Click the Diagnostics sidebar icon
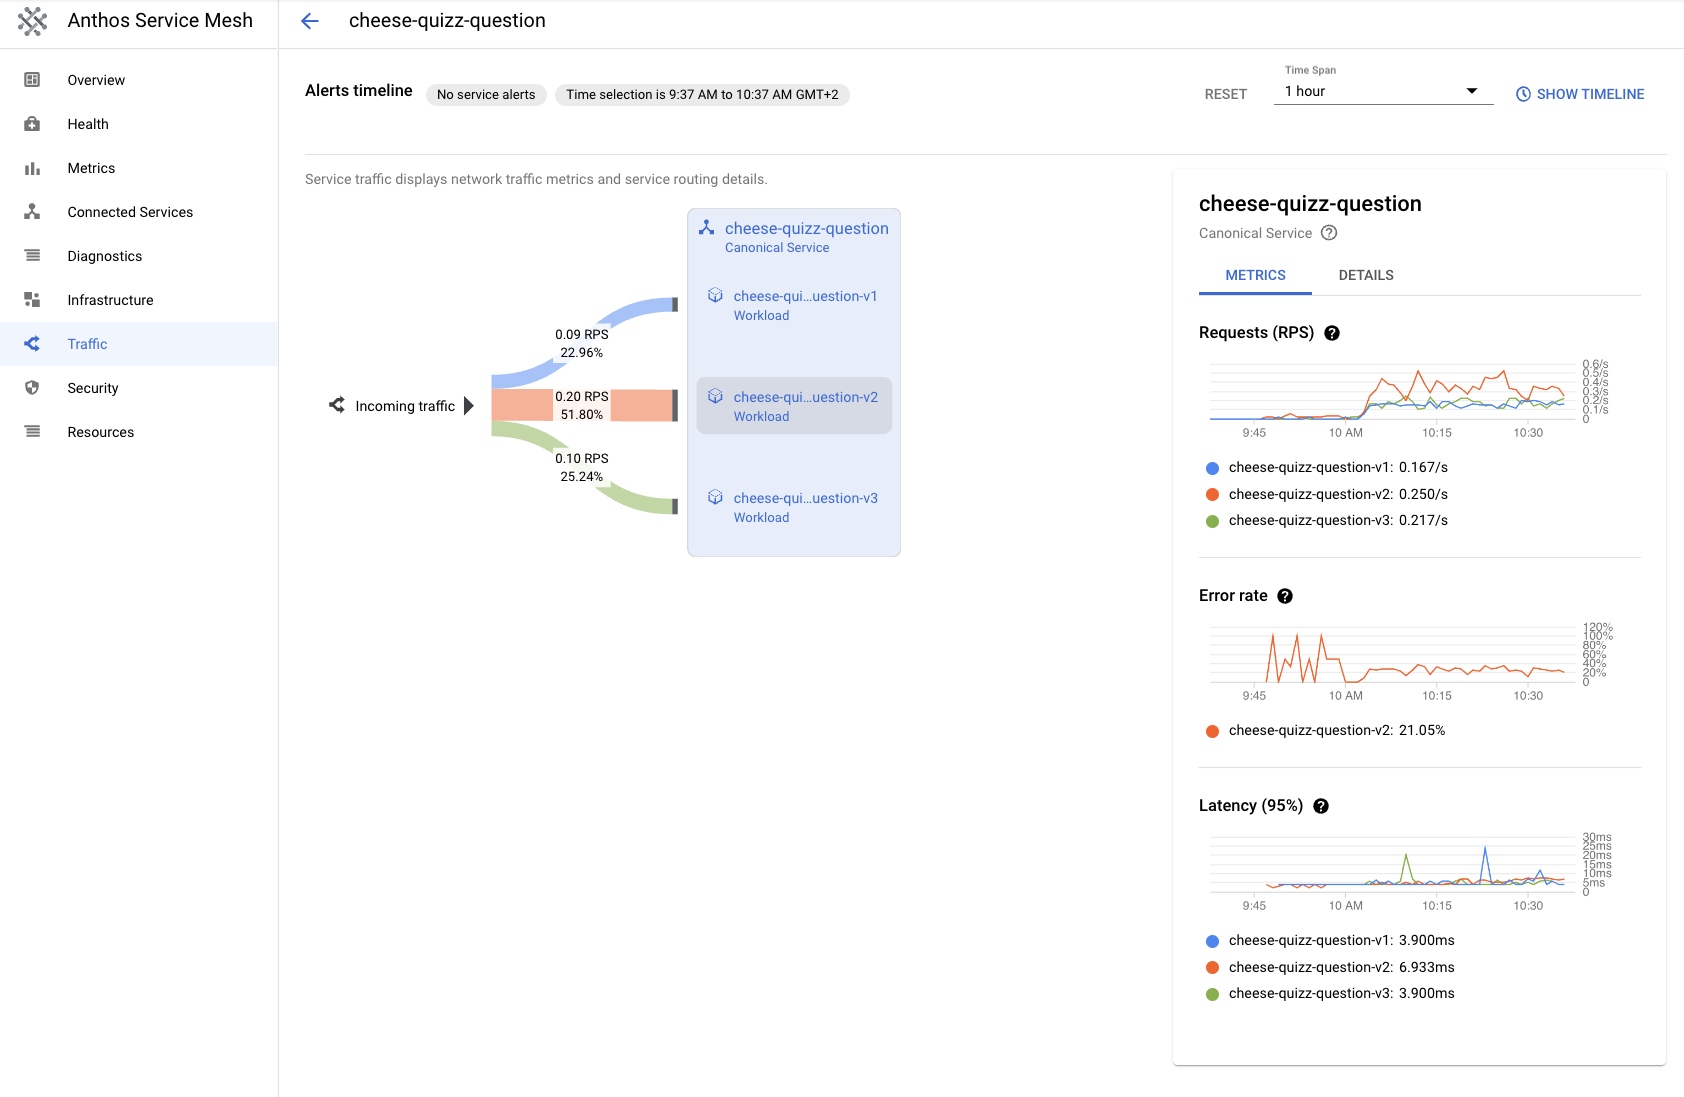Image resolution: width=1684 pixels, height=1097 pixels. pos(32,256)
